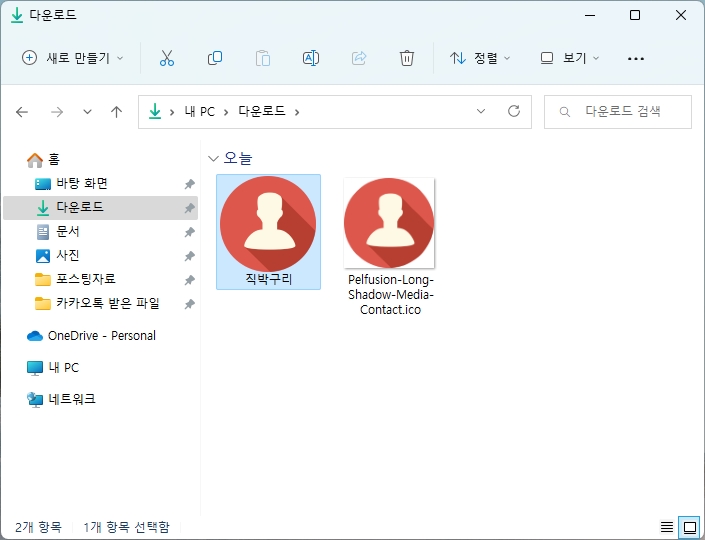705x540 pixels.
Task: Expand chevron after 다운로드 in breadcrumb
Action: (297, 112)
